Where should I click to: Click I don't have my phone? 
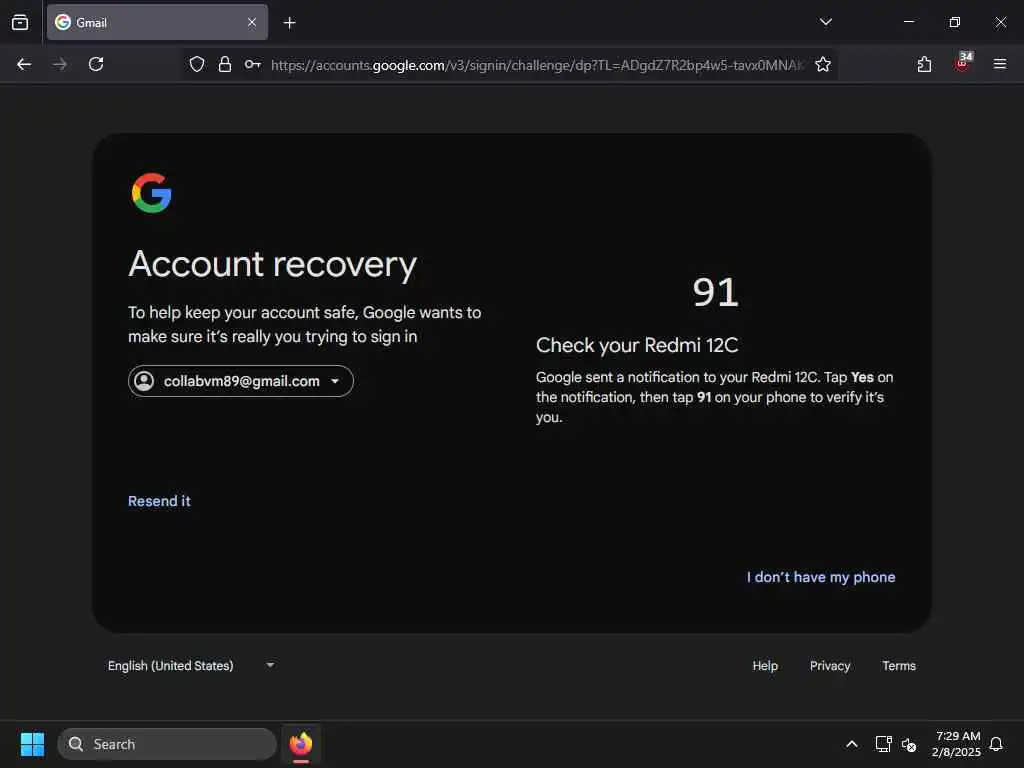click(x=821, y=577)
